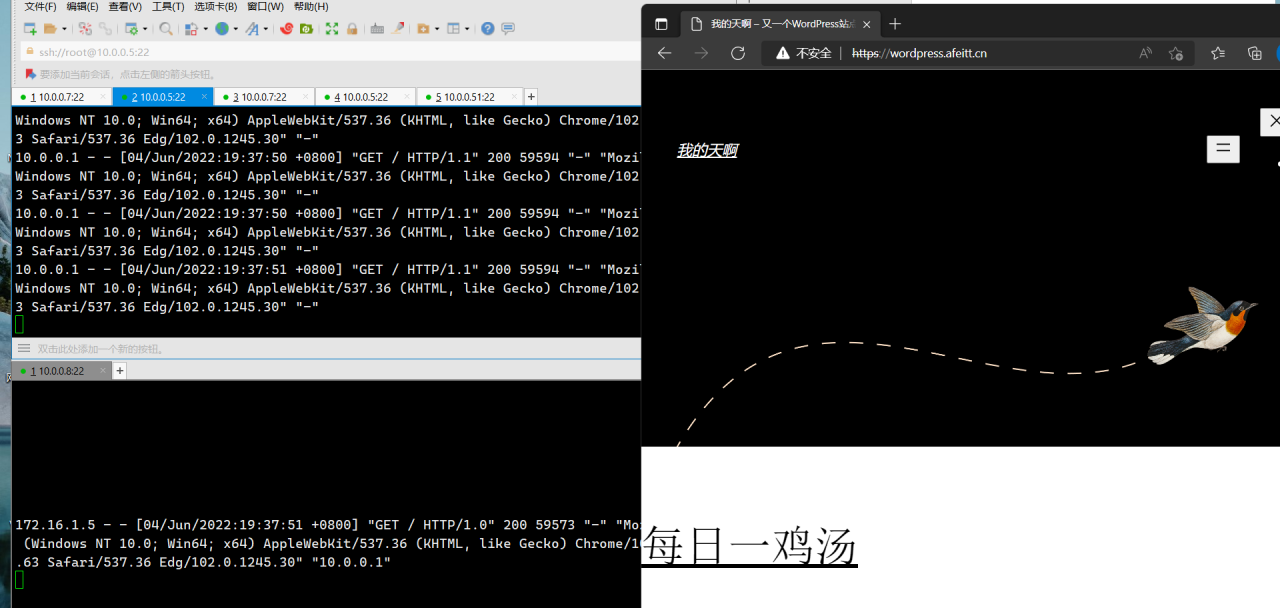Expand the orange folder-plus dropdown arrow

pos(437,29)
